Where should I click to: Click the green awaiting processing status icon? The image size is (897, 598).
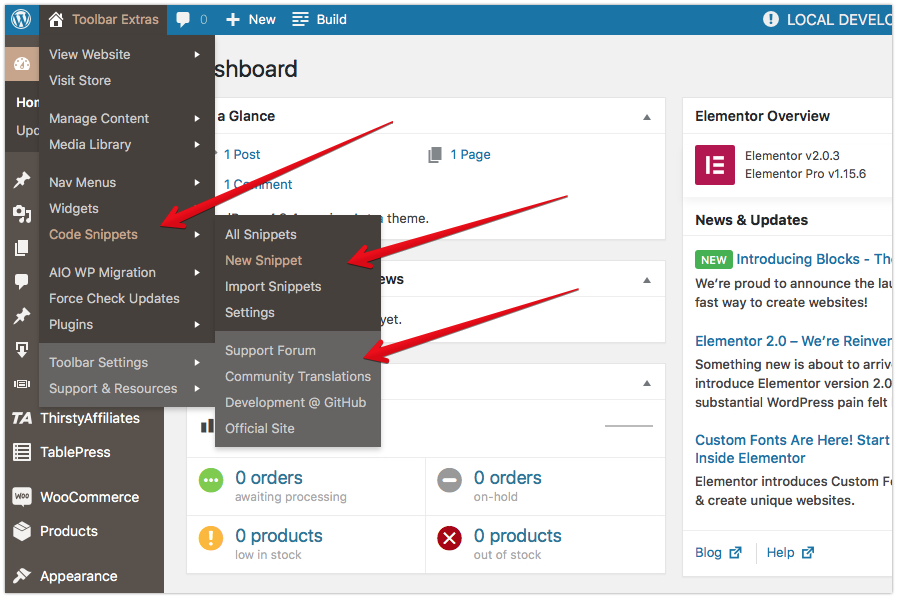click(x=211, y=480)
